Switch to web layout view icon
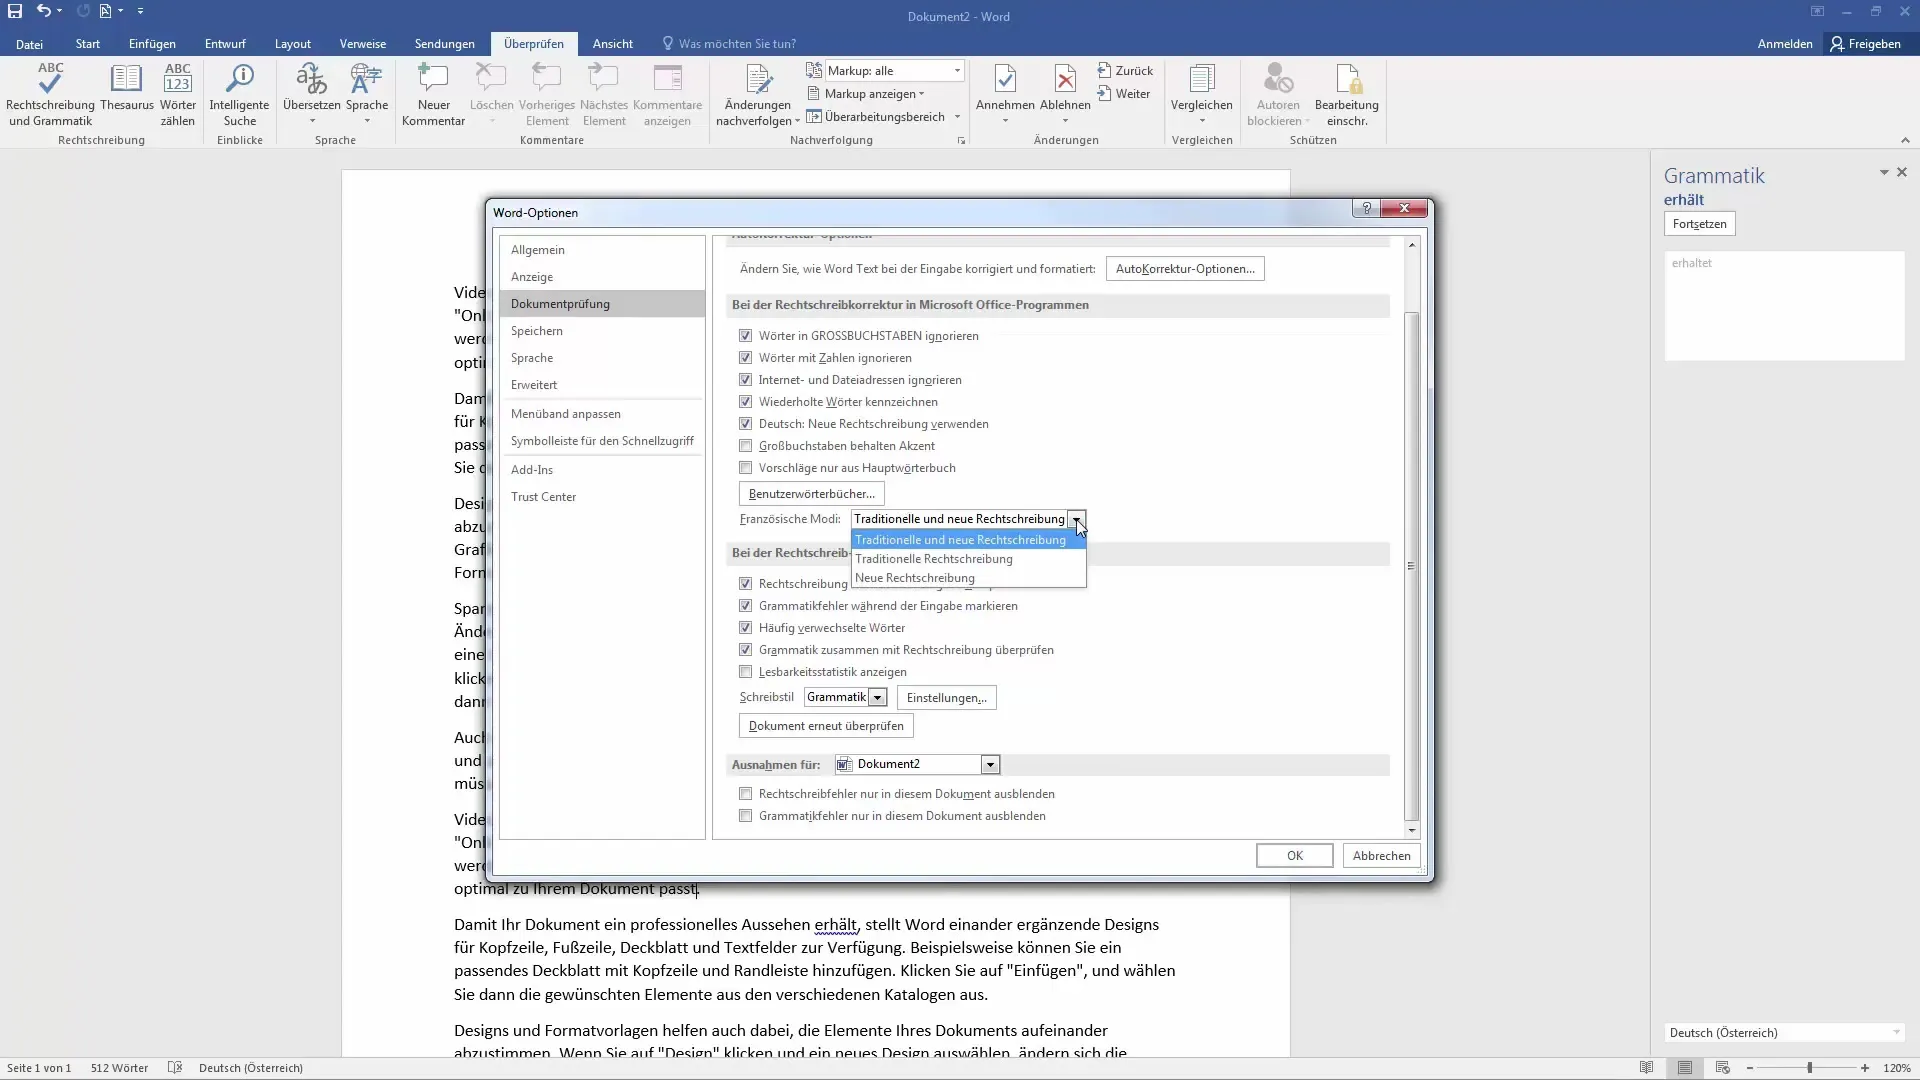Screen dimensions: 1920x1080 1722,1068
